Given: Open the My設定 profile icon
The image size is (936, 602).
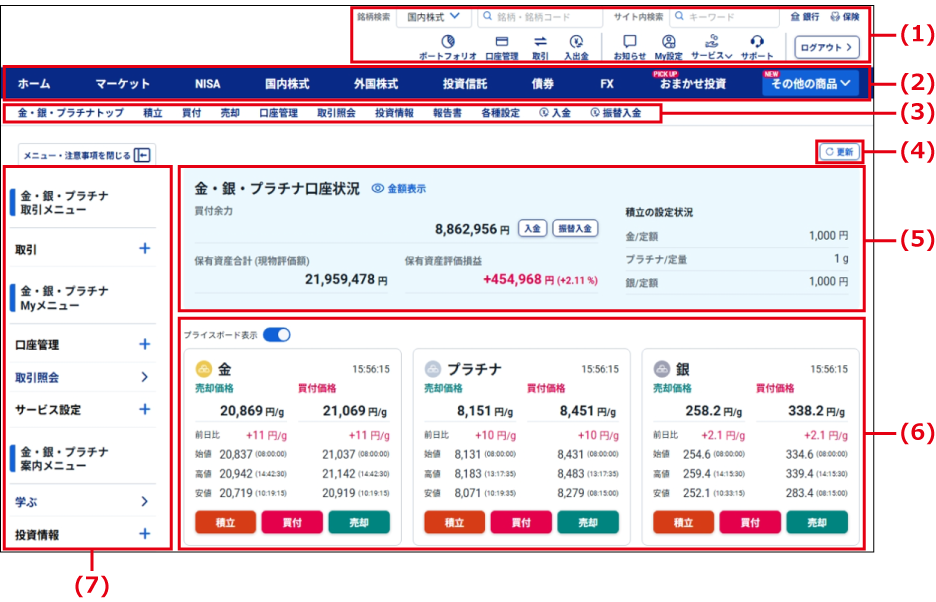Looking at the screenshot, I should tap(668, 42).
